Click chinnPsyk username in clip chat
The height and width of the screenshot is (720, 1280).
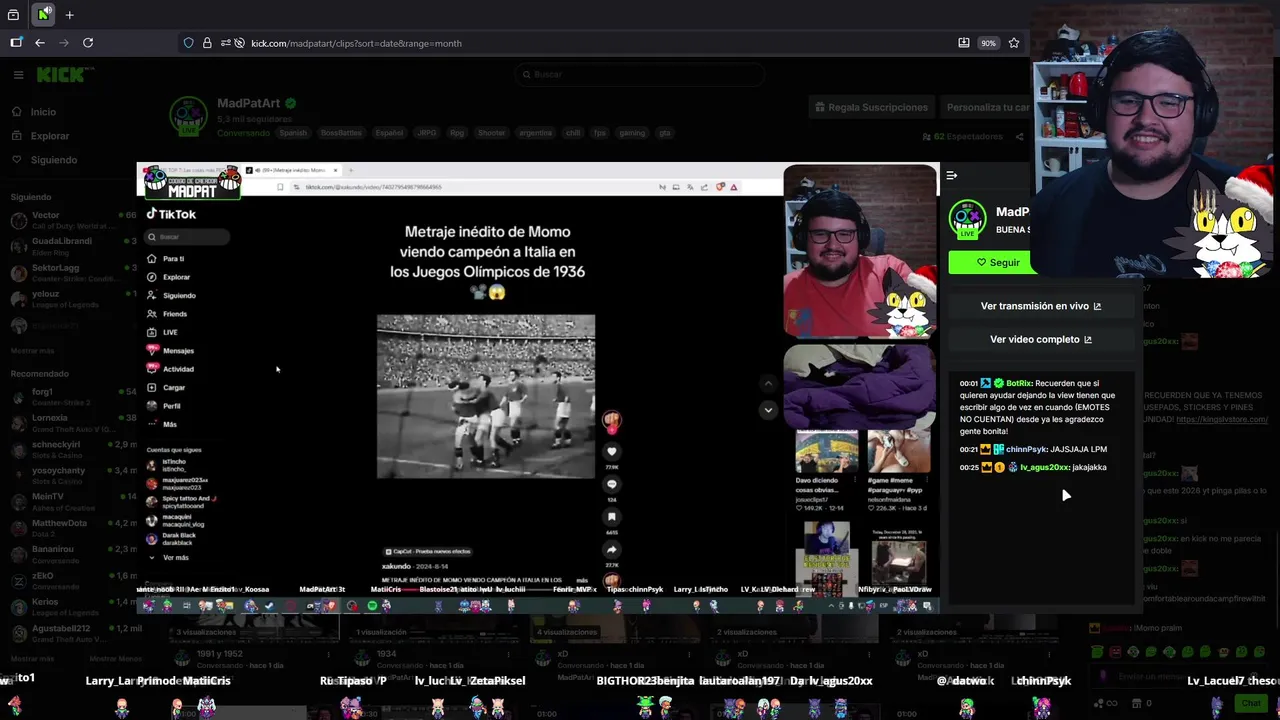tap(1027, 449)
